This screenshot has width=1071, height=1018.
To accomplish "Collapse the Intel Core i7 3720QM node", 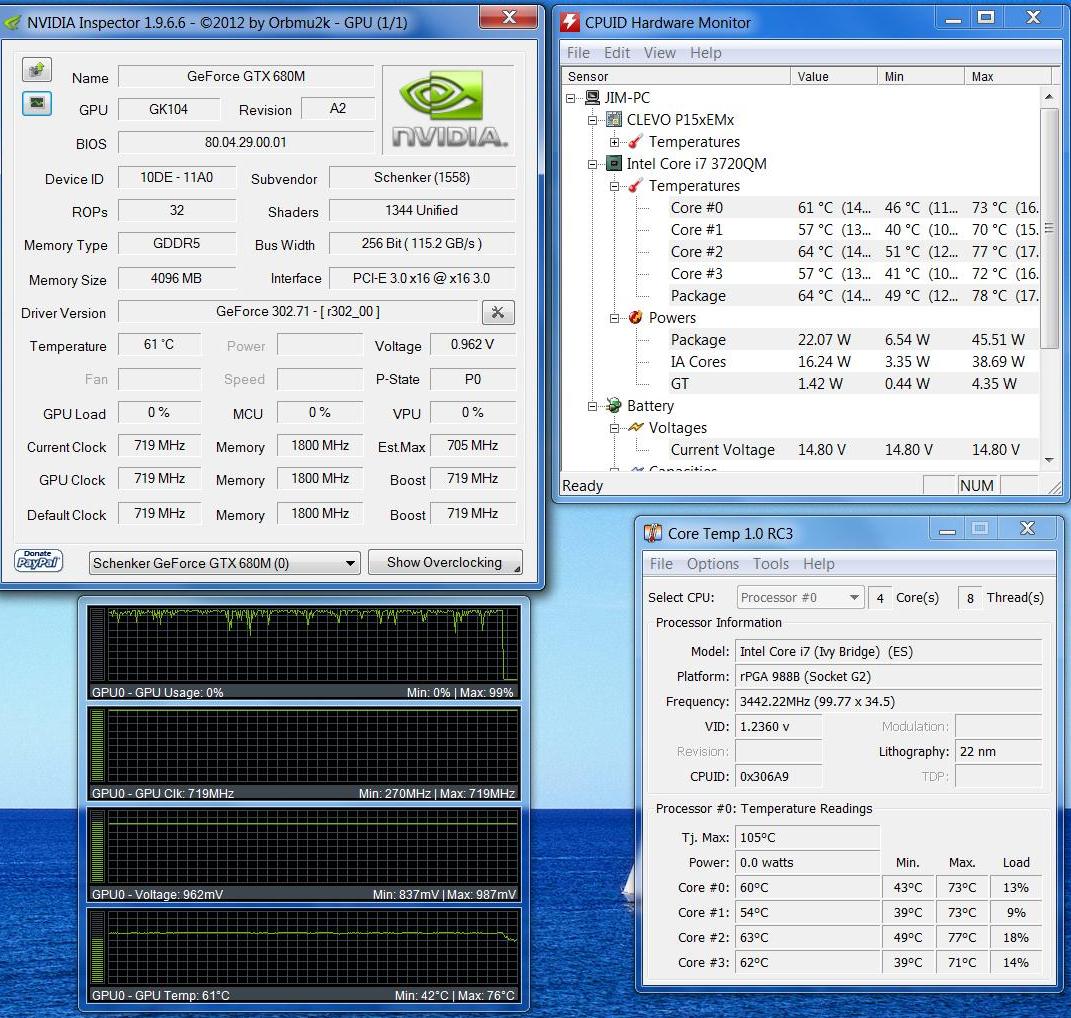I will 593,164.
